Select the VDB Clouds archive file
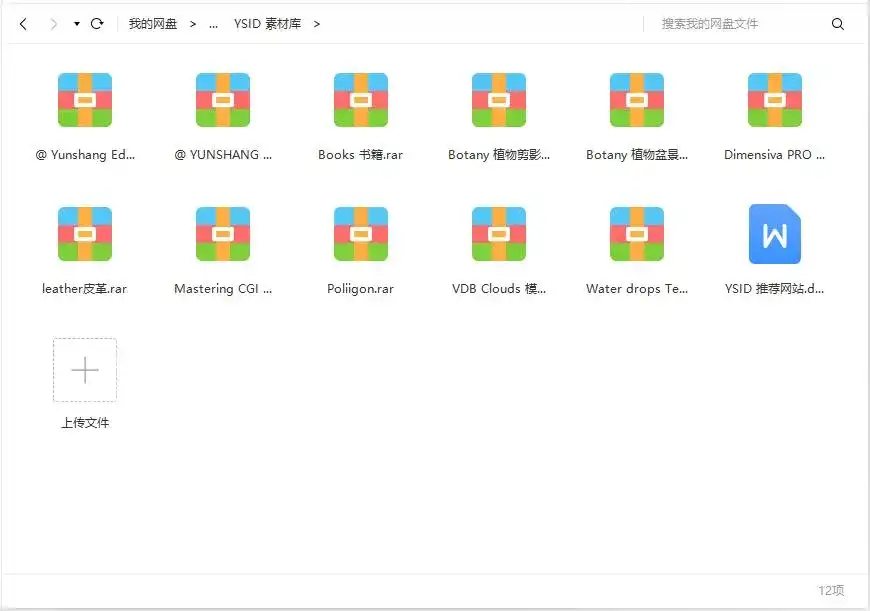This screenshot has height=611, width=870. pos(499,235)
